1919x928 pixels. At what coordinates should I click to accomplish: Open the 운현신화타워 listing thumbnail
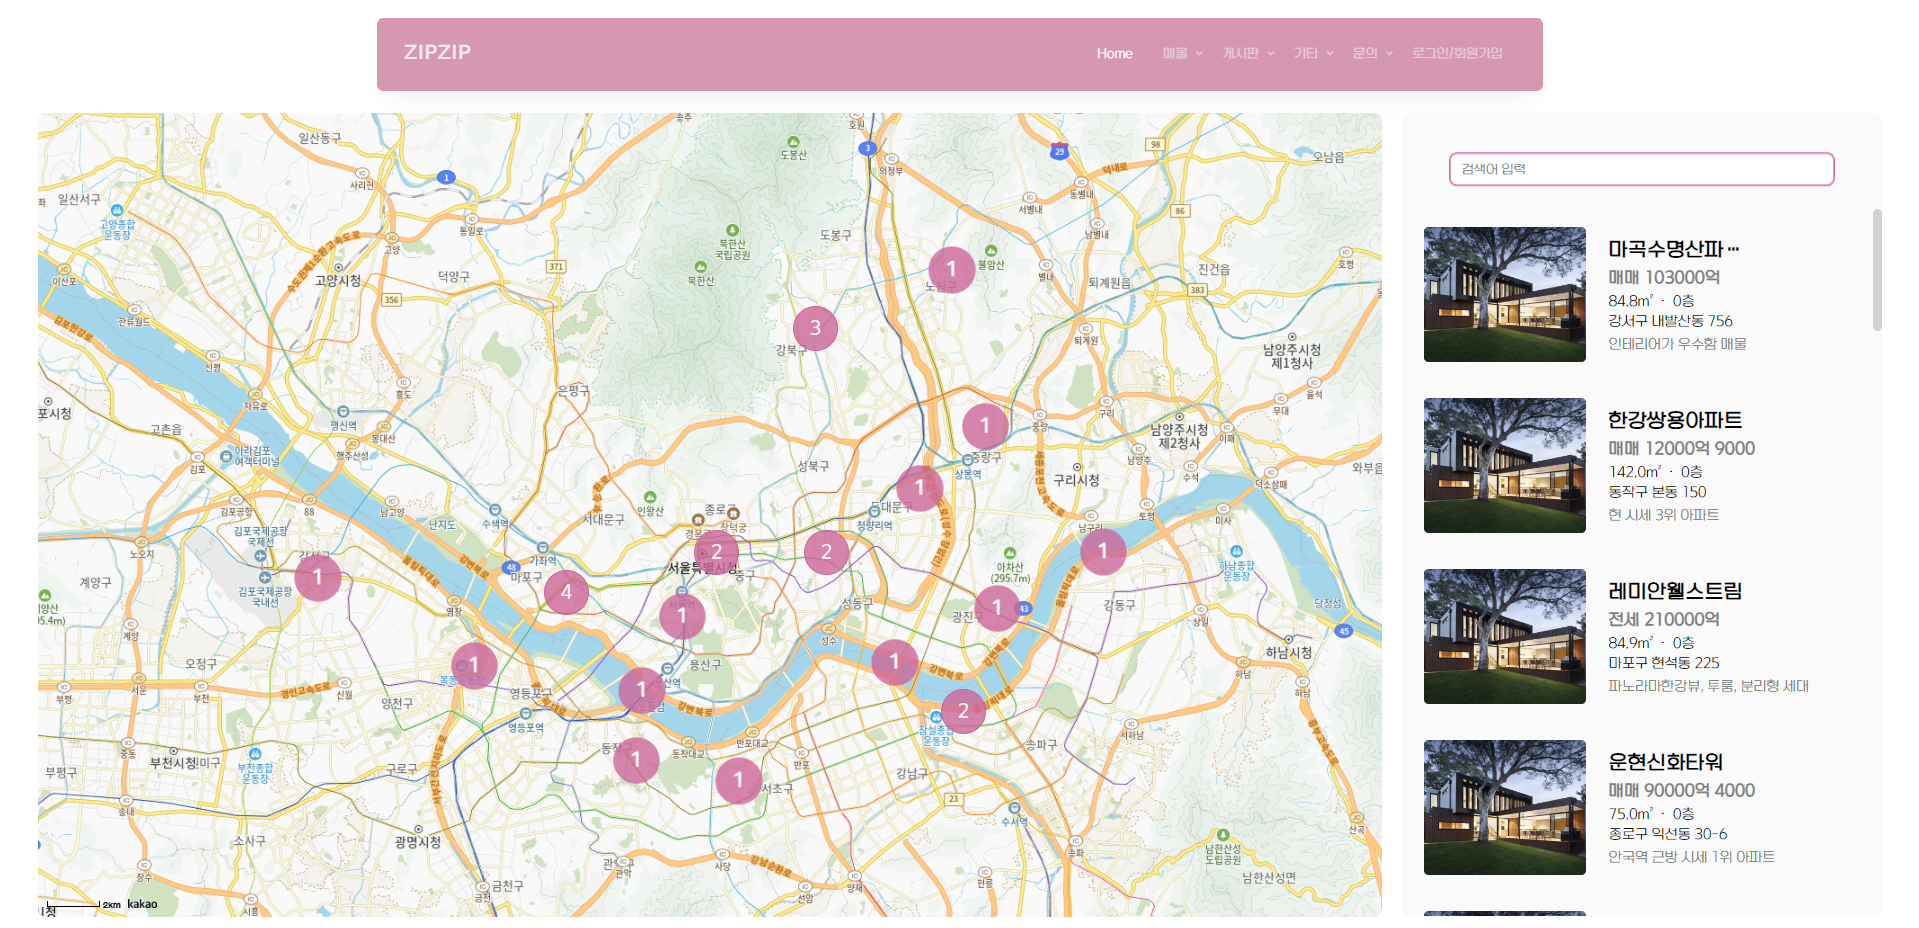[x=1504, y=807]
